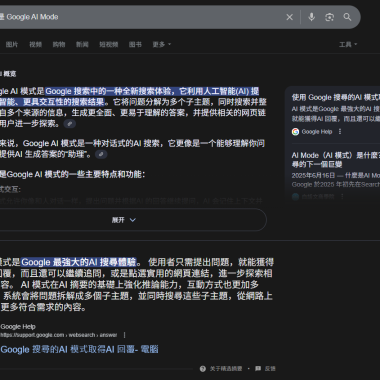Click the support.google.com breadcrumb URL
The height and width of the screenshot is (380, 380).
(59, 335)
